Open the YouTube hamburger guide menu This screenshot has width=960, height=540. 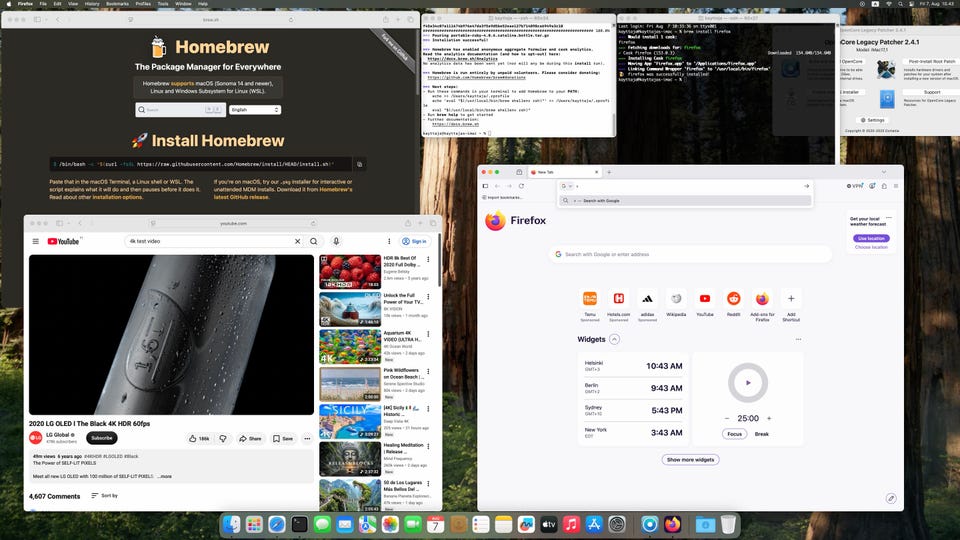(36, 241)
